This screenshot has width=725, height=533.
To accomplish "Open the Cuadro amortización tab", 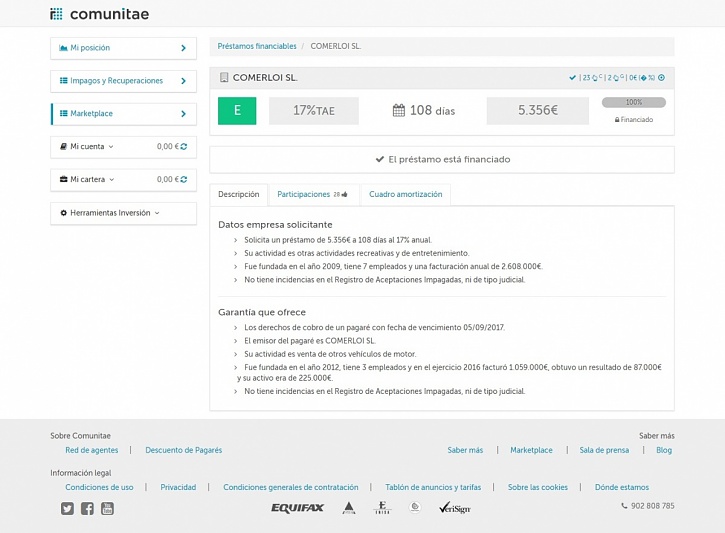I will [x=405, y=194].
